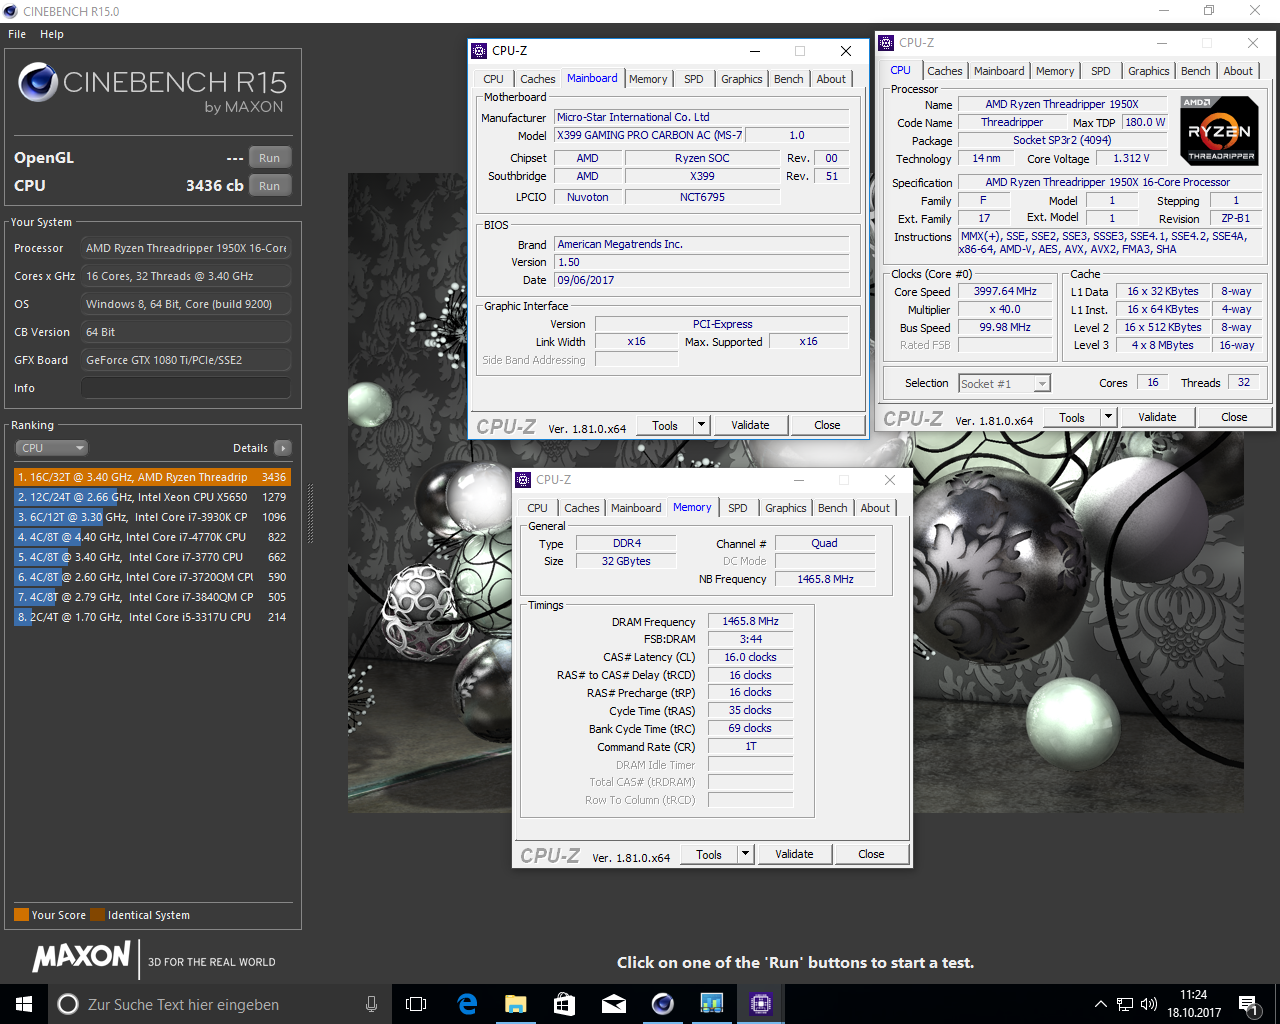1280x1024 pixels.
Task: Open Graphics tab in Memory window
Action: tap(786, 508)
